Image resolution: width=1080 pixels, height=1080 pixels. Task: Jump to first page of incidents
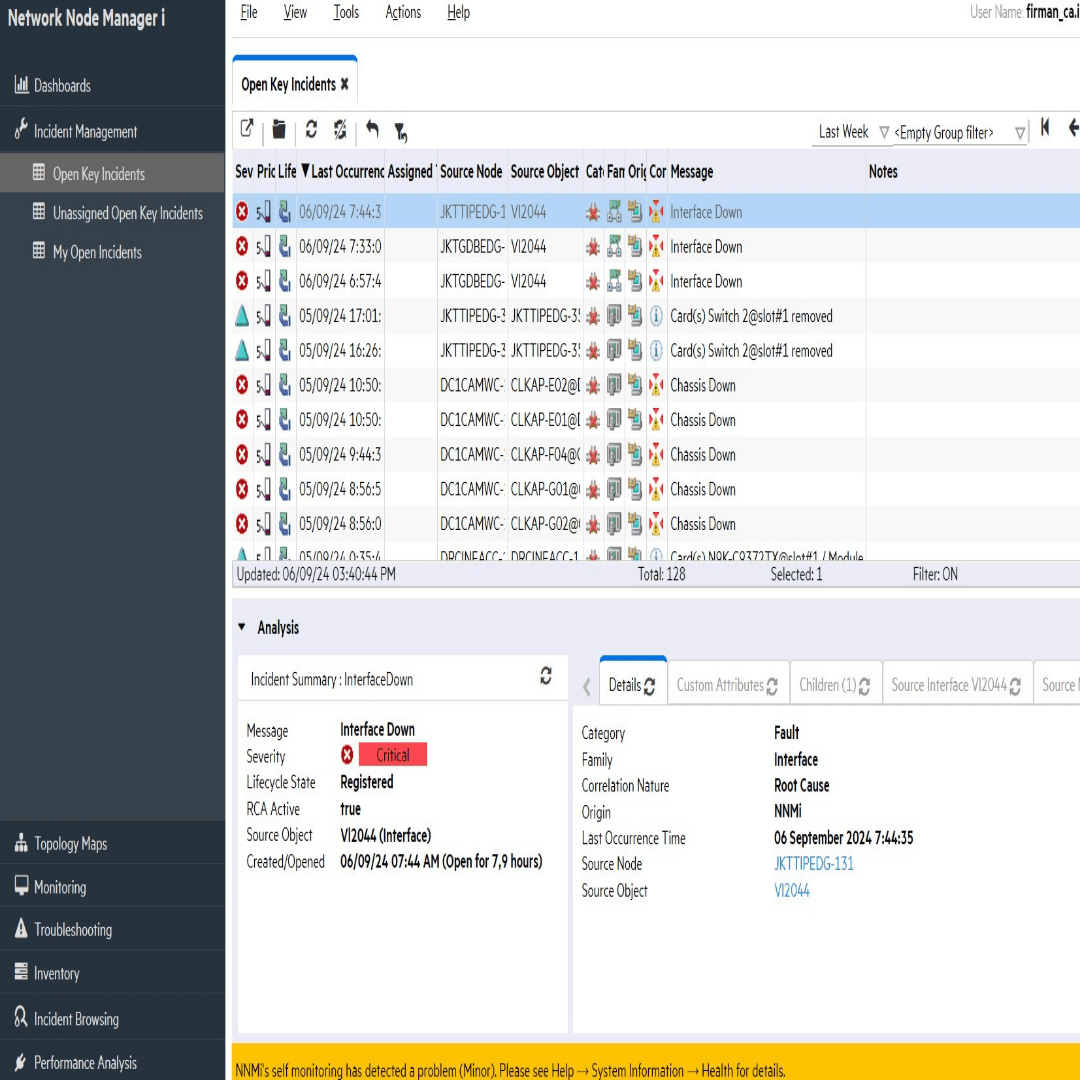point(1045,128)
